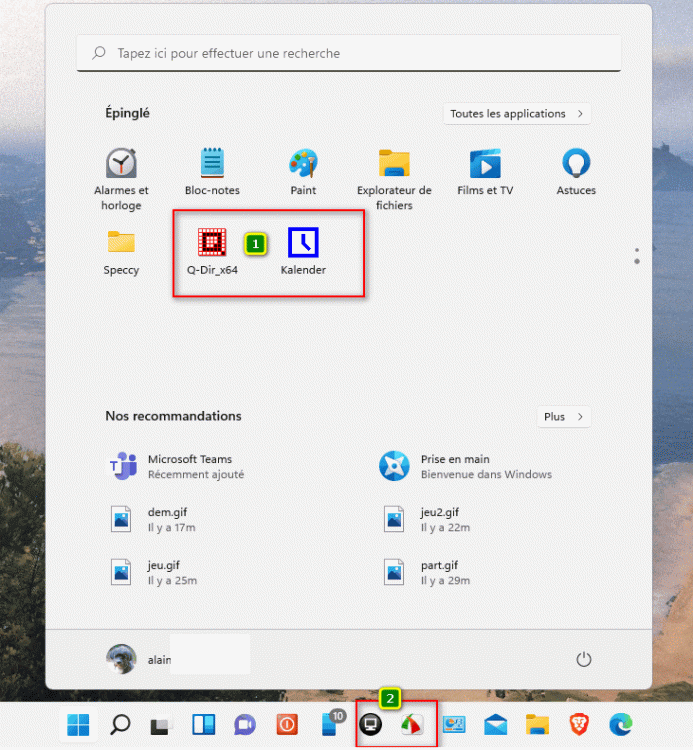Viewport: 693px width, 750px height.
Task: Open Brave browser from the taskbar
Action: point(580,725)
